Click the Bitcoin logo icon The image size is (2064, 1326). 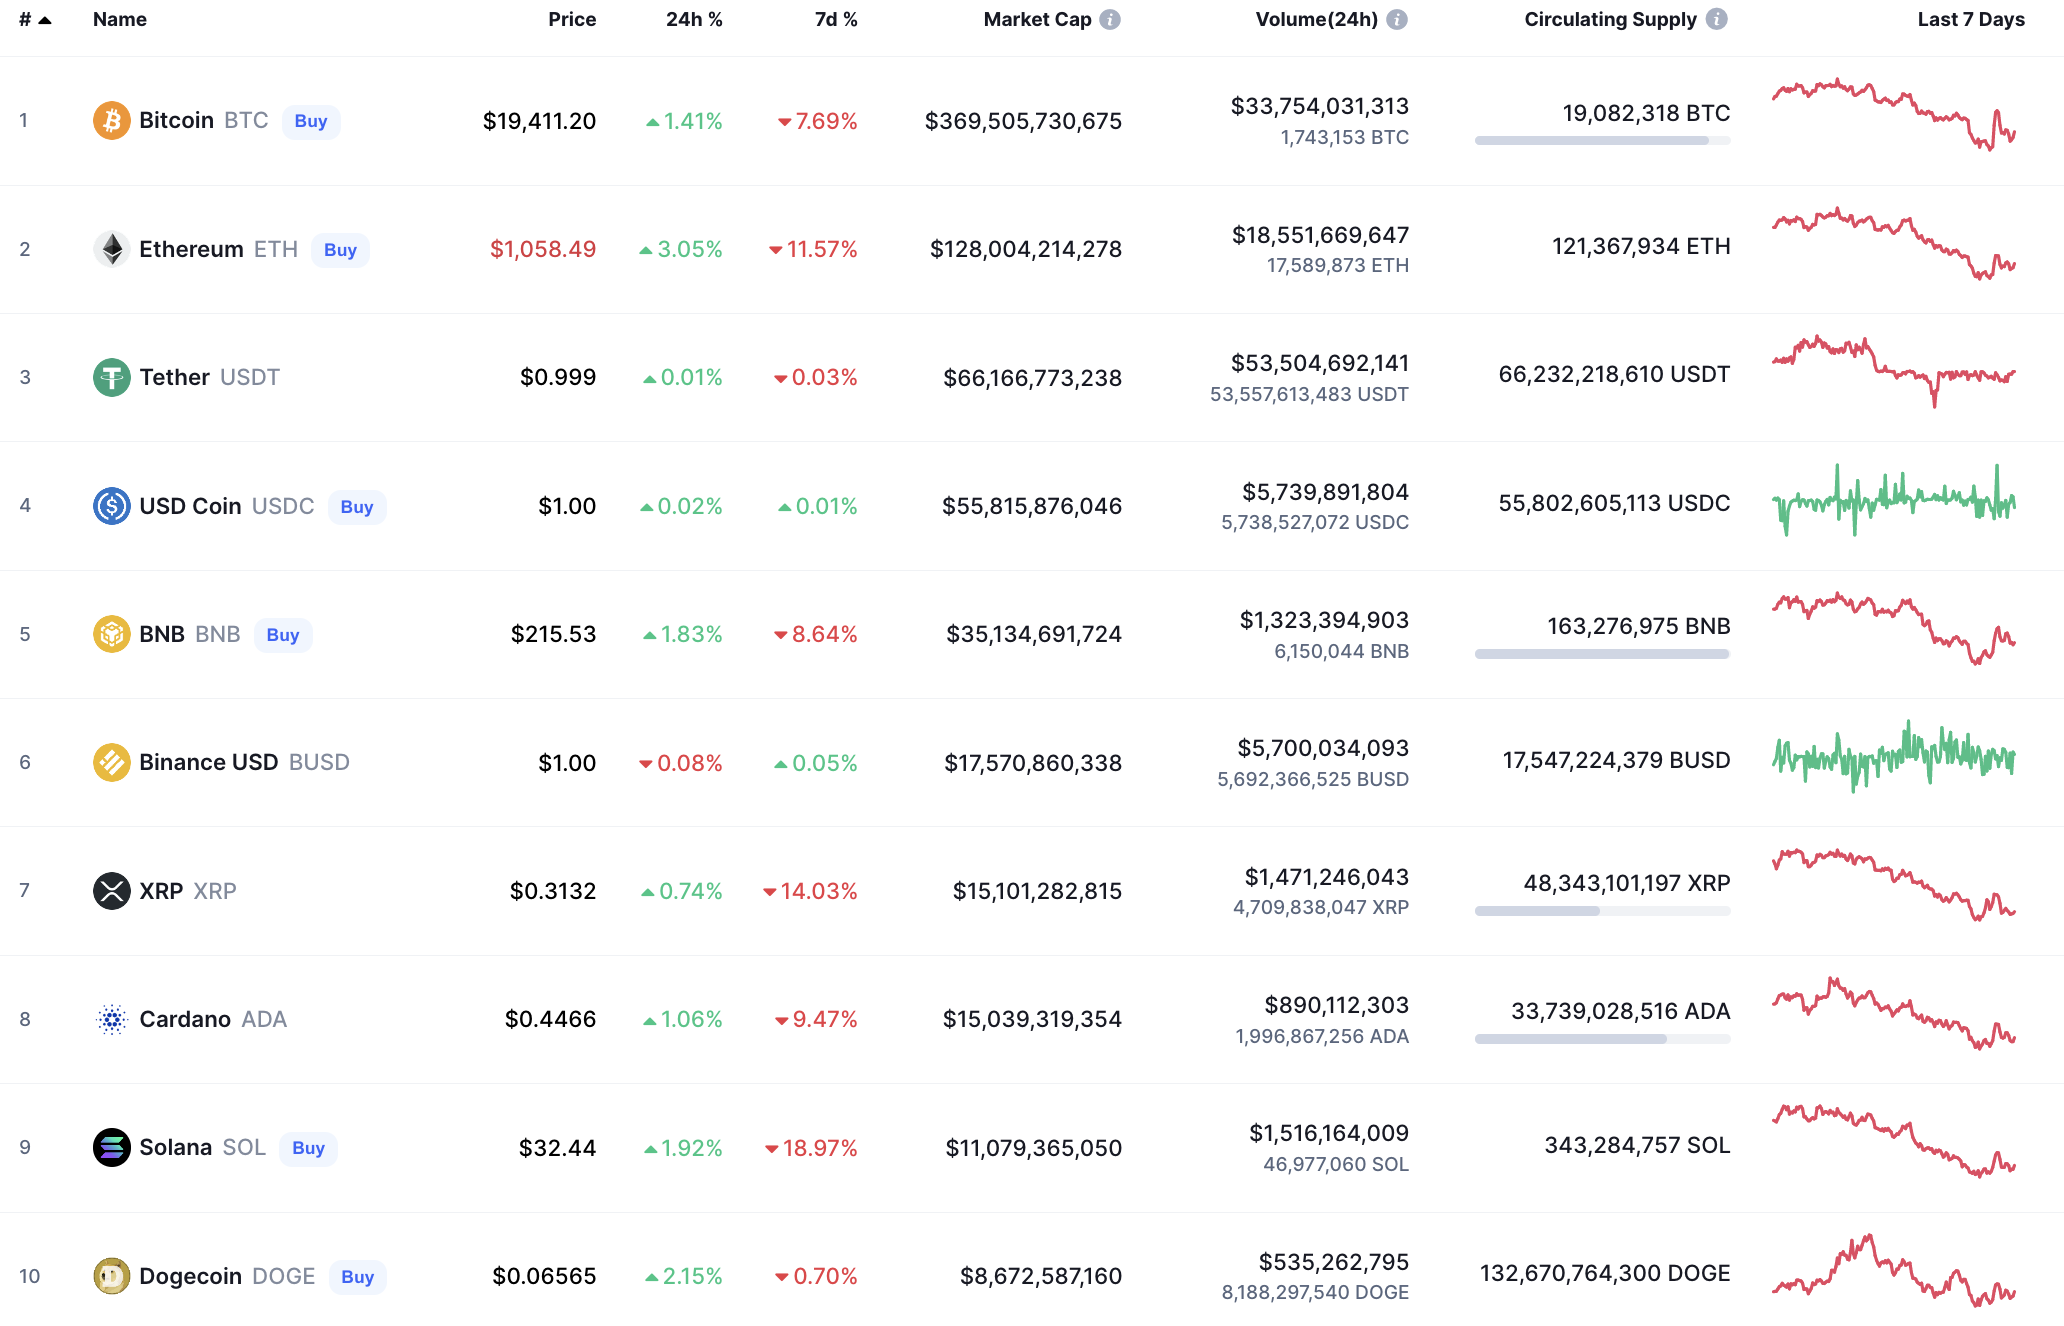click(x=111, y=121)
